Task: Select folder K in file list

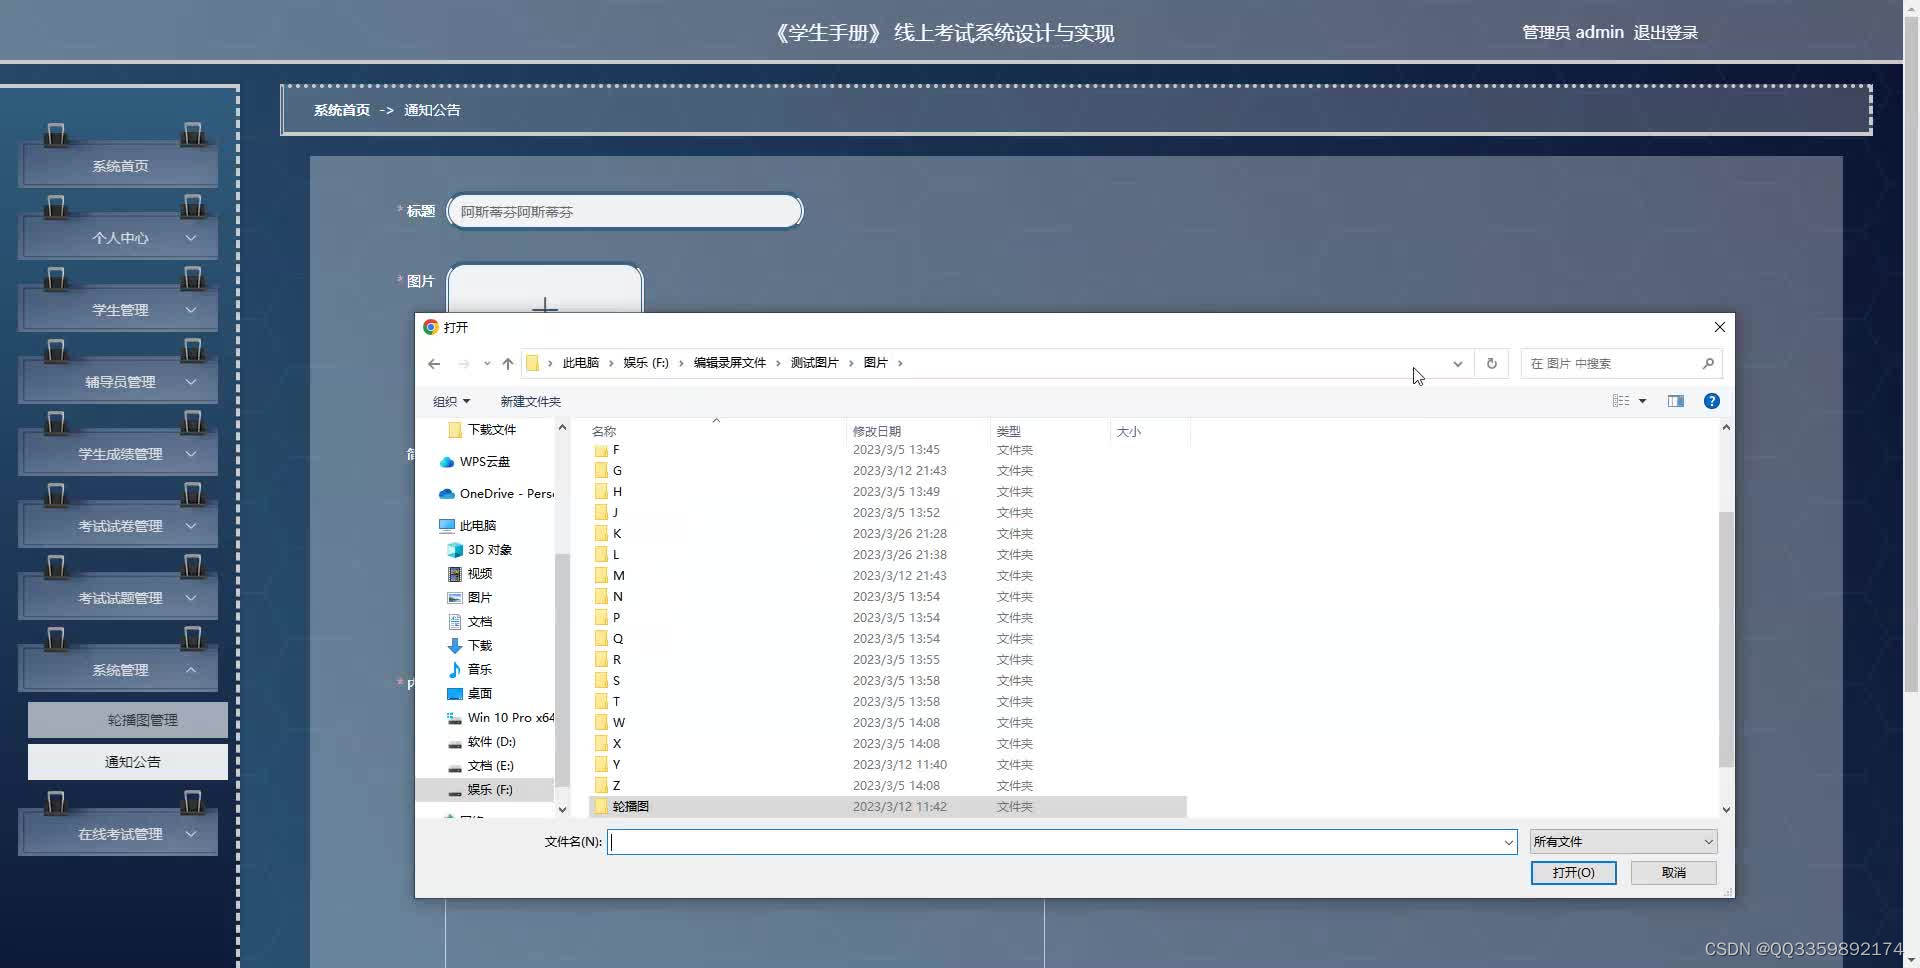Action: (887, 533)
